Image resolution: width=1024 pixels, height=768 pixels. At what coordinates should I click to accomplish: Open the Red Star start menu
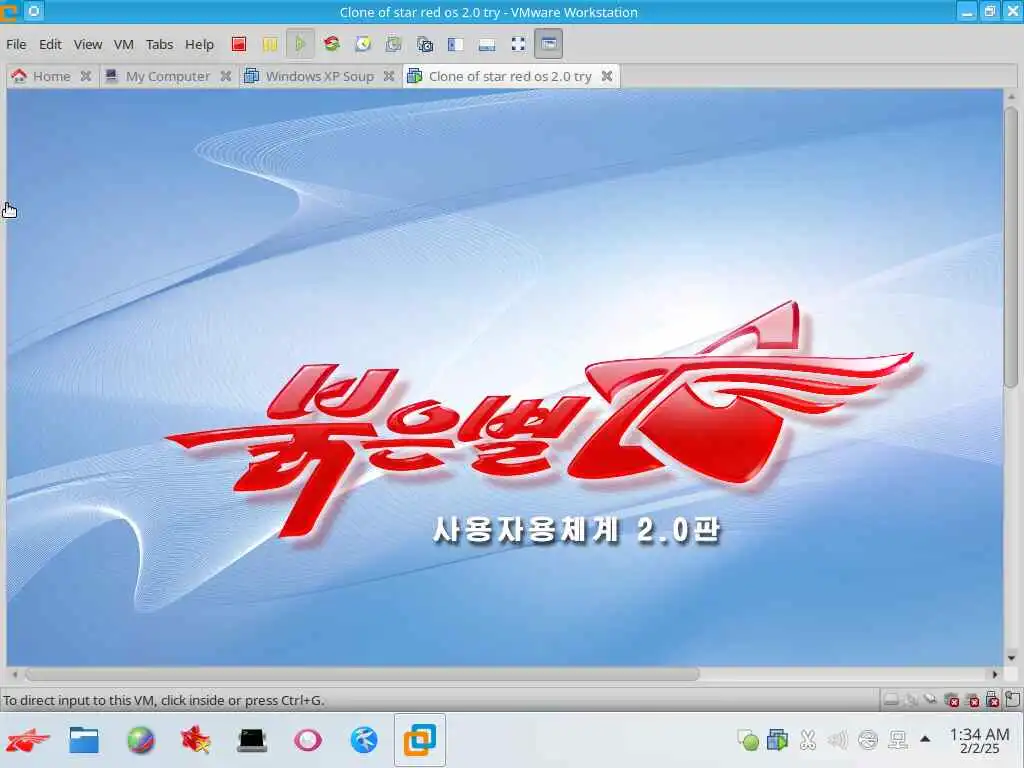click(x=27, y=740)
